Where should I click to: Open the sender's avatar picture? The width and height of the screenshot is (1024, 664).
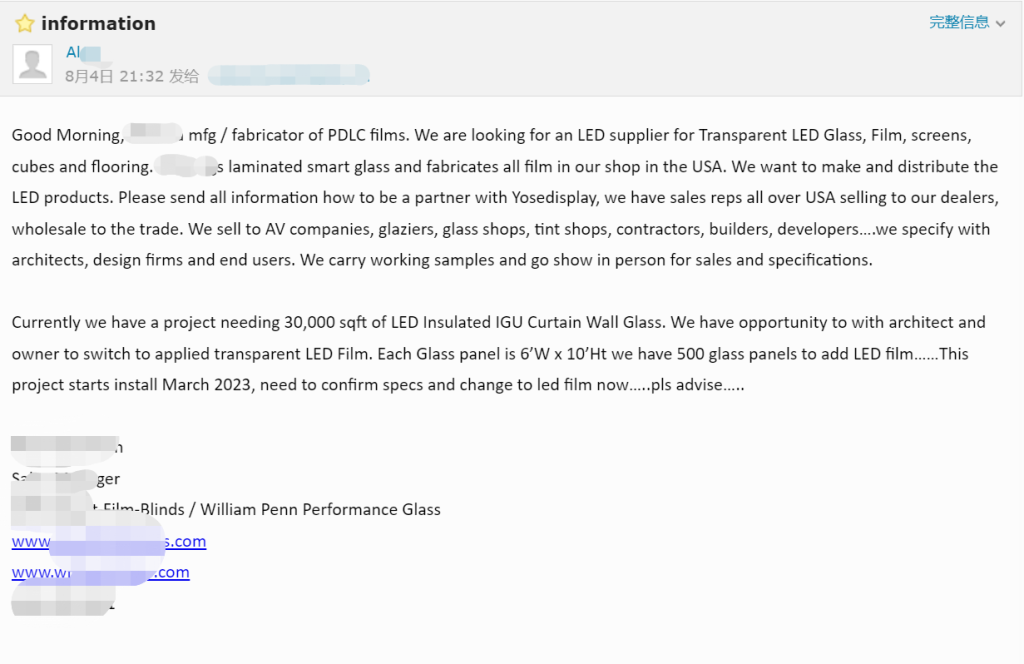coord(33,64)
